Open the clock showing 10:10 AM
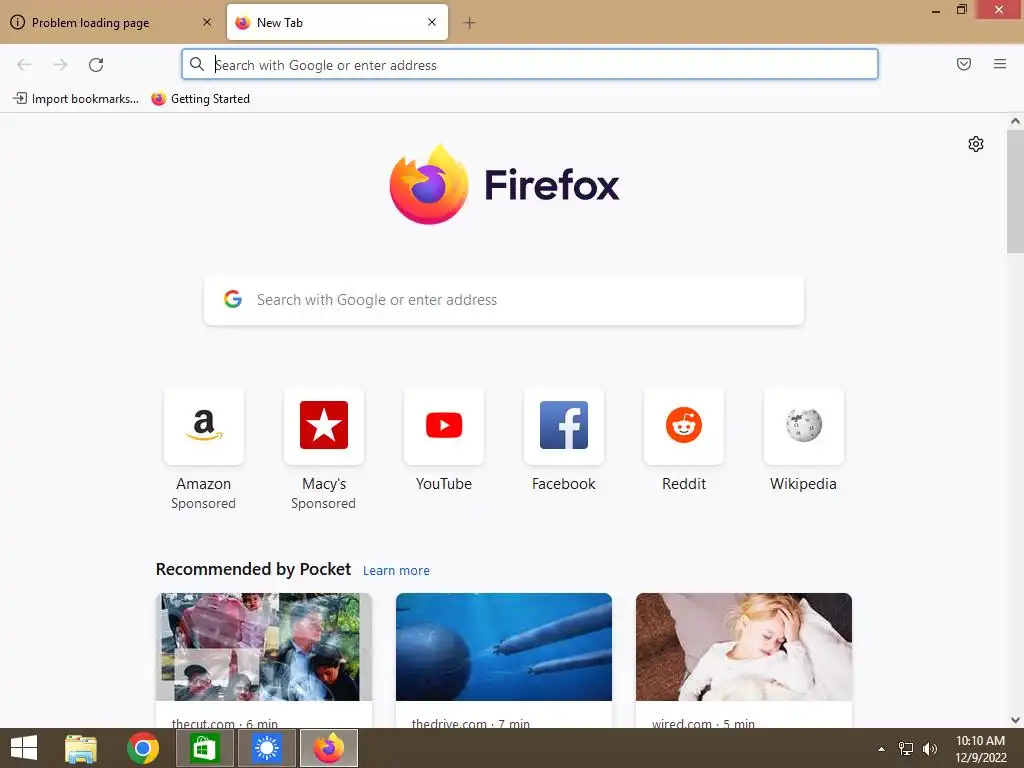The width and height of the screenshot is (1024, 768). [980, 749]
